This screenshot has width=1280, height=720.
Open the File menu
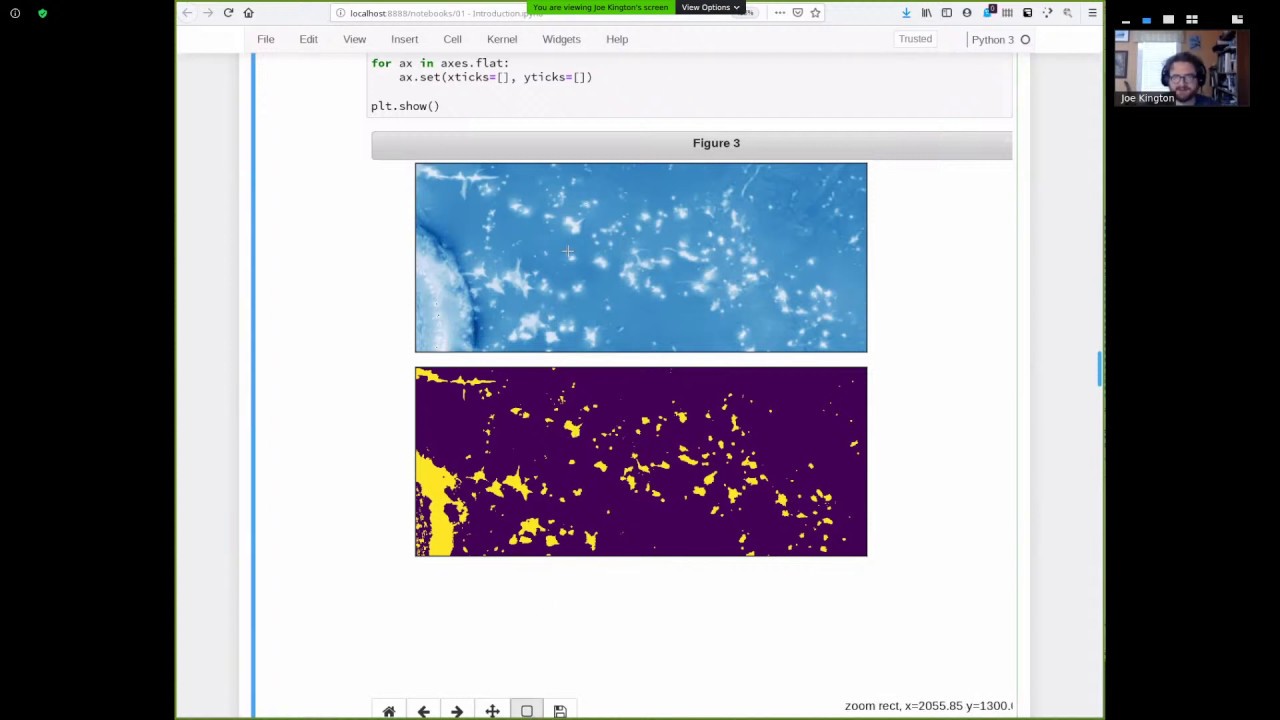266,39
